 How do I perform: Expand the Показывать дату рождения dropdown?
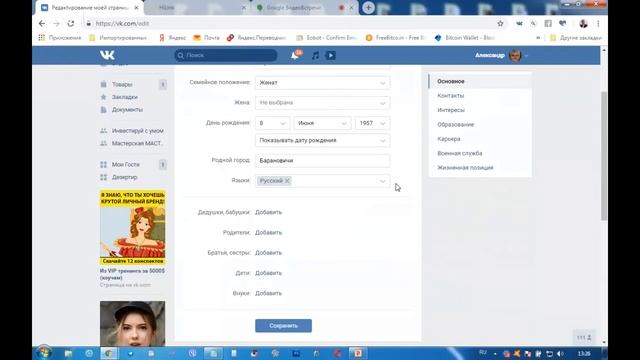tap(322, 140)
